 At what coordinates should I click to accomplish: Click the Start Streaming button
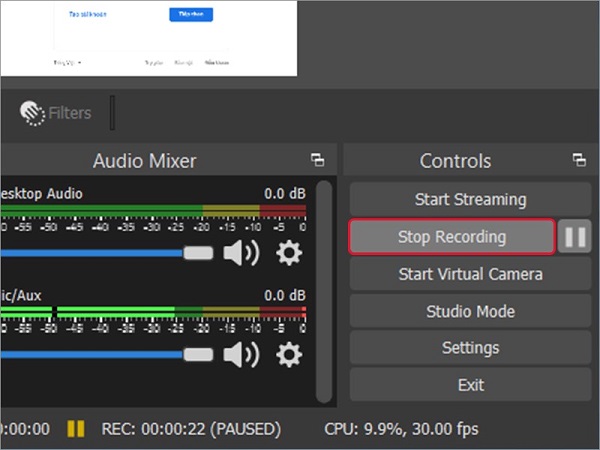pyautogui.click(x=470, y=199)
